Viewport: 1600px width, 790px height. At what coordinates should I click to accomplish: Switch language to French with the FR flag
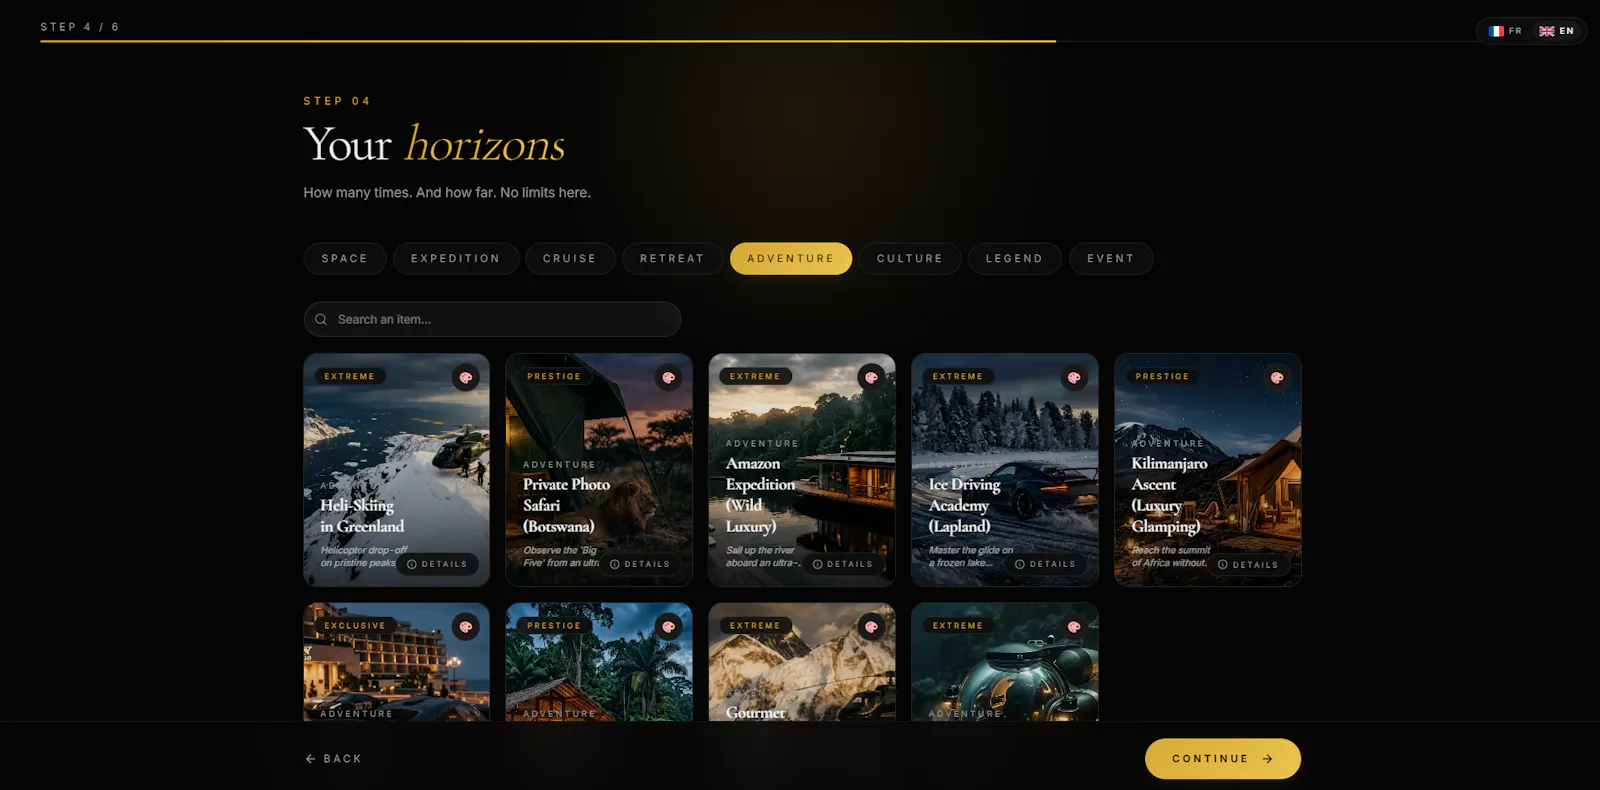coord(1505,31)
